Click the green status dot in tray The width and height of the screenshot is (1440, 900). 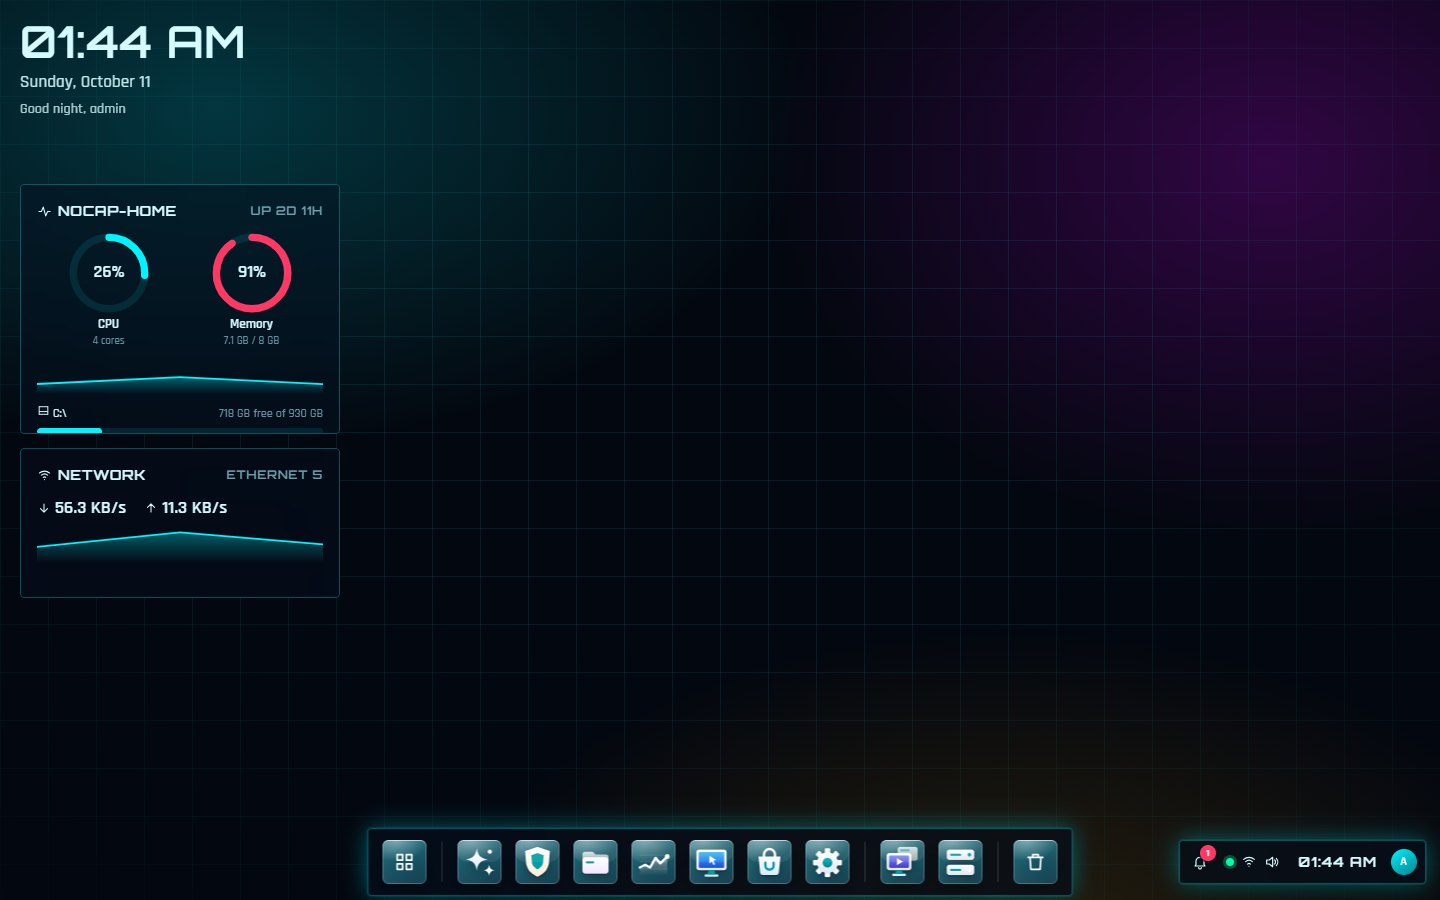[1229, 862]
